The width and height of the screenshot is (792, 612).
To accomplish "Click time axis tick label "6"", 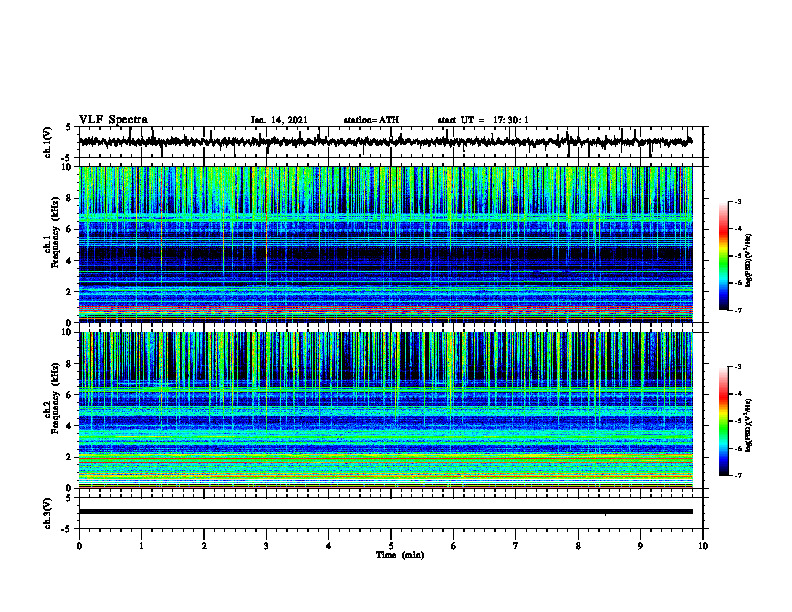I will pos(453,546).
